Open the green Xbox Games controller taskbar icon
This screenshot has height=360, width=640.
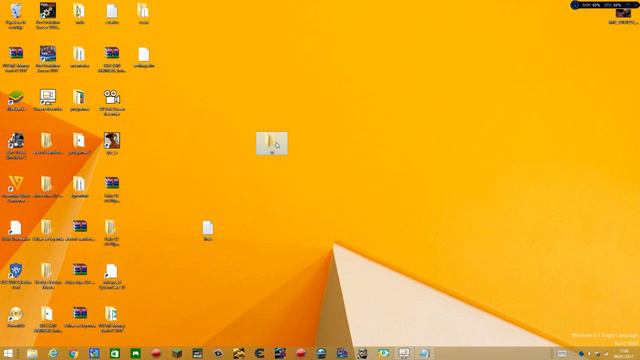pyautogui.click(x=136, y=353)
